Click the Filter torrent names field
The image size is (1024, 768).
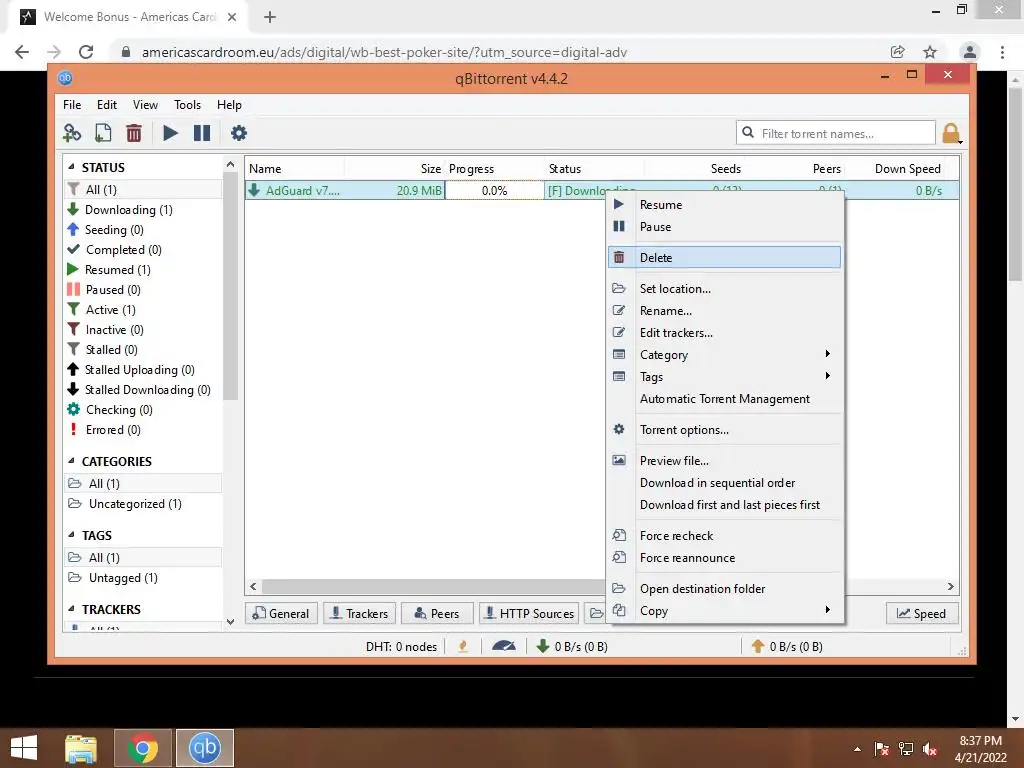(835, 133)
